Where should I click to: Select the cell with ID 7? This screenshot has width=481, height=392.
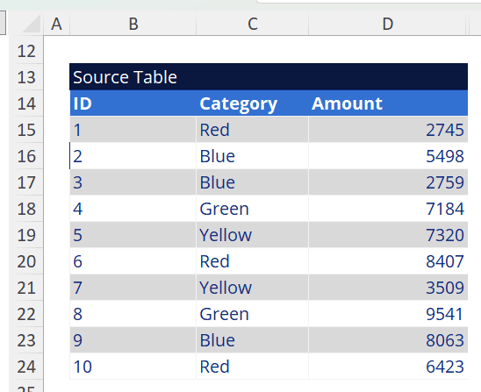(133, 288)
